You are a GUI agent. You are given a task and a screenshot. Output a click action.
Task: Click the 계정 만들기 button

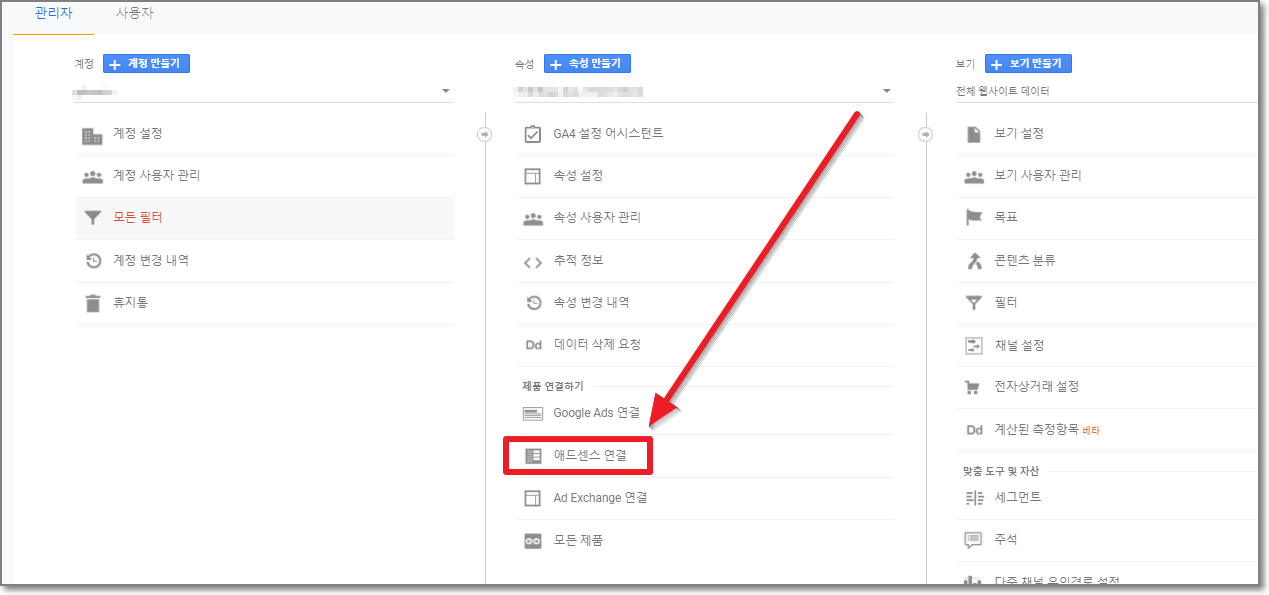coord(146,63)
